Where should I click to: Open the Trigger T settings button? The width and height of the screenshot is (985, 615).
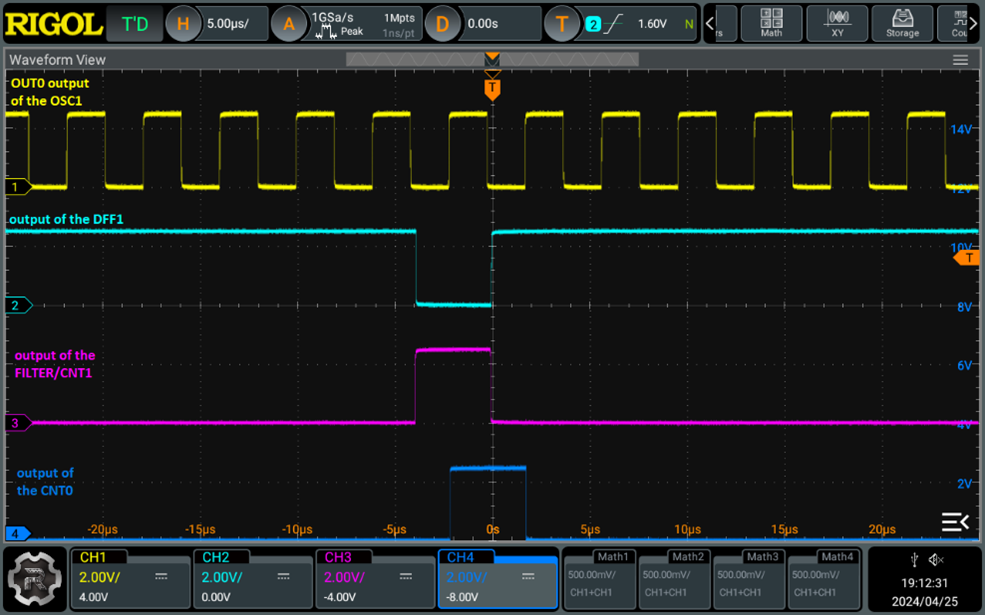pos(562,23)
